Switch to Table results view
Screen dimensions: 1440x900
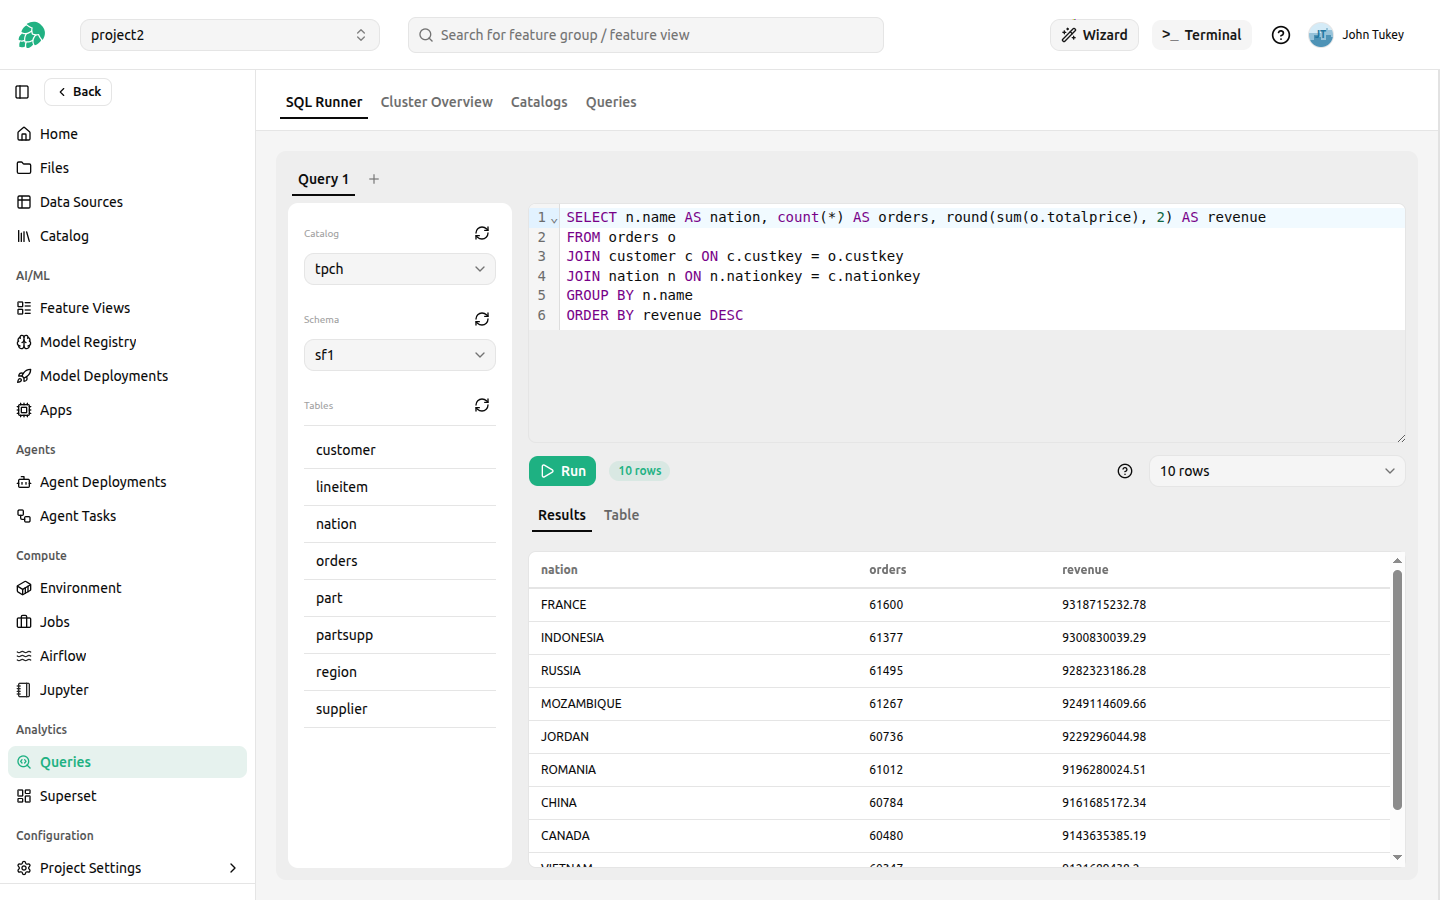tap(621, 515)
